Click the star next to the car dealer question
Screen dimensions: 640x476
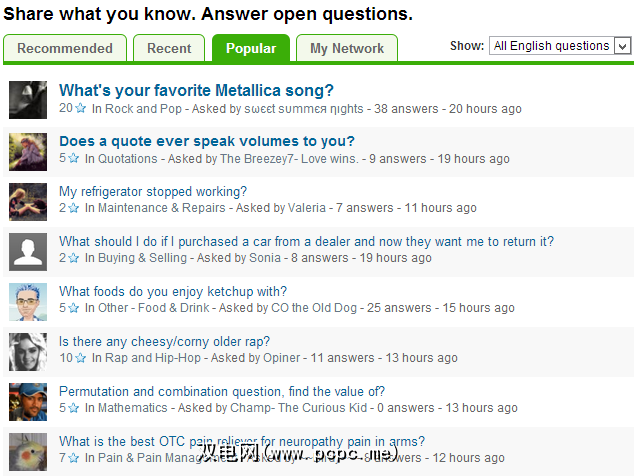pyautogui.click(x=73, y=258)
